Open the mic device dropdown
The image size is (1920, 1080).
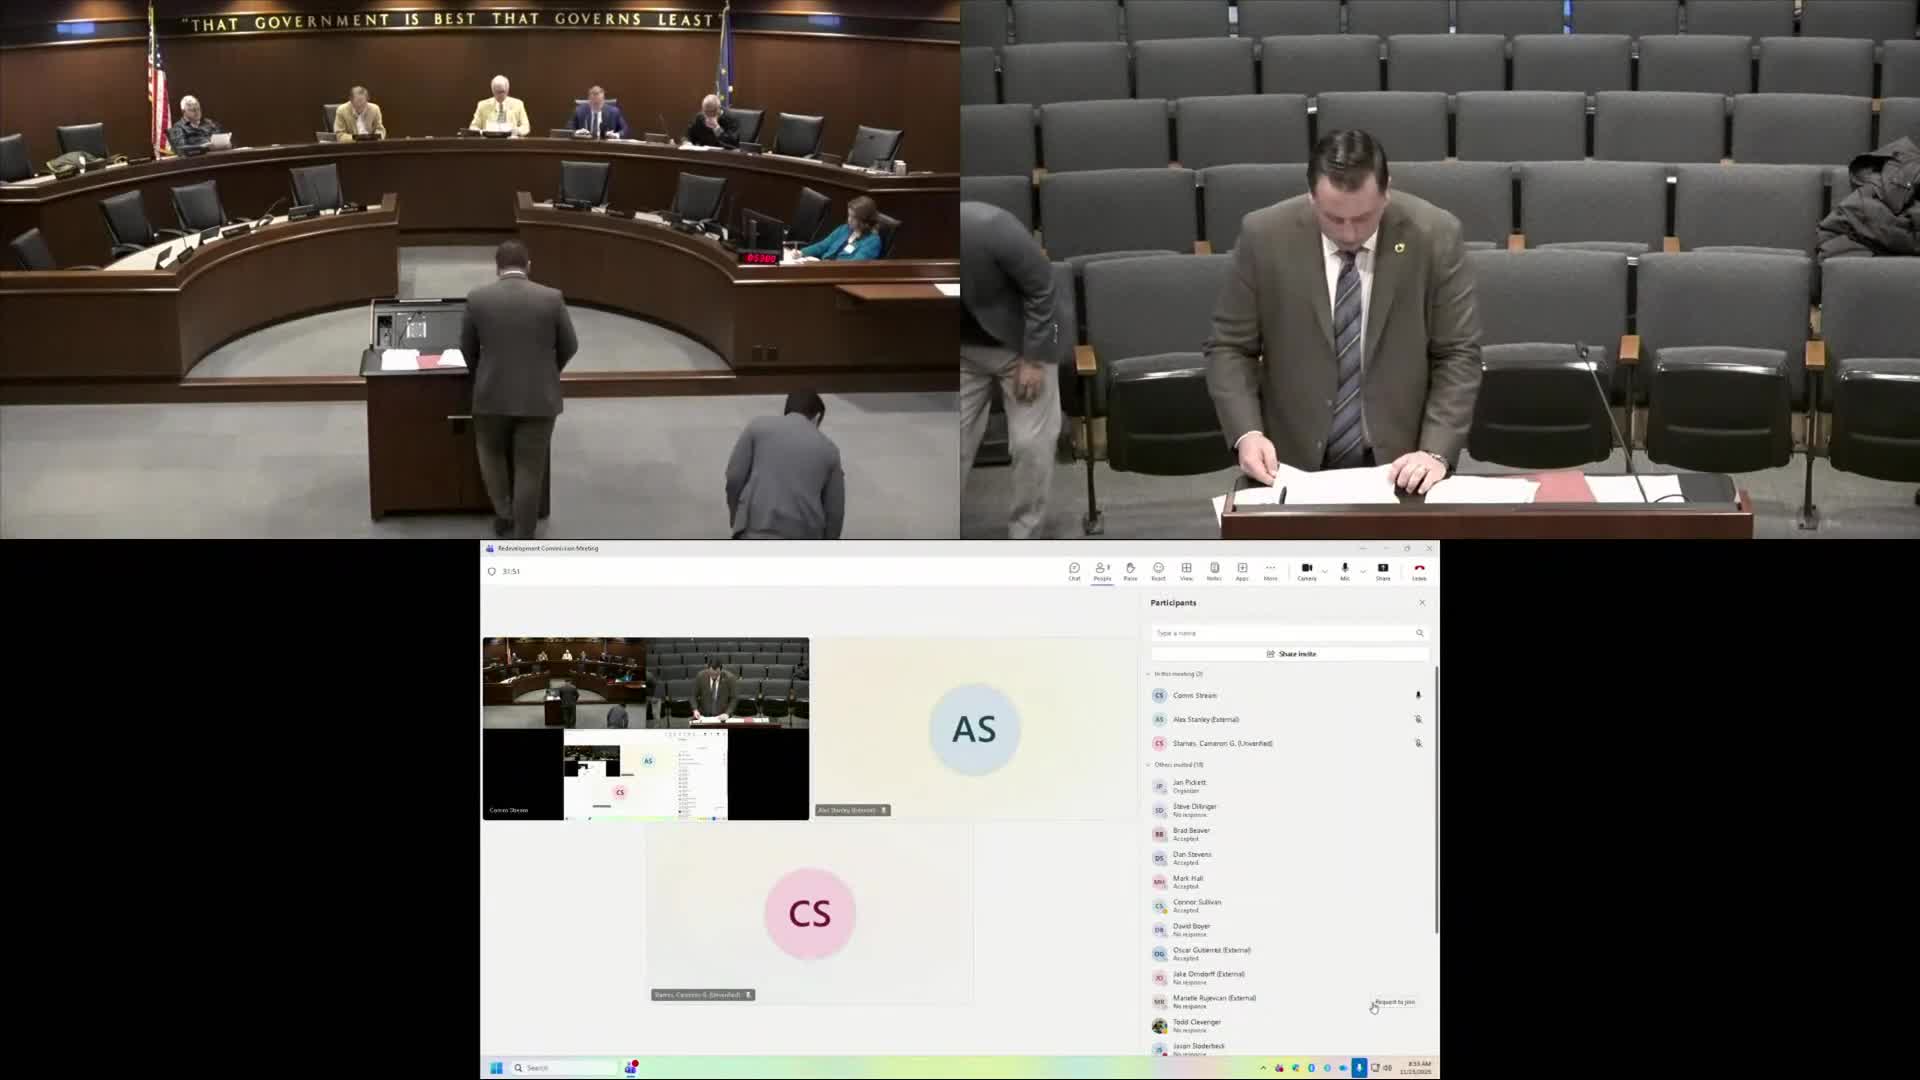coord(1363,570)
